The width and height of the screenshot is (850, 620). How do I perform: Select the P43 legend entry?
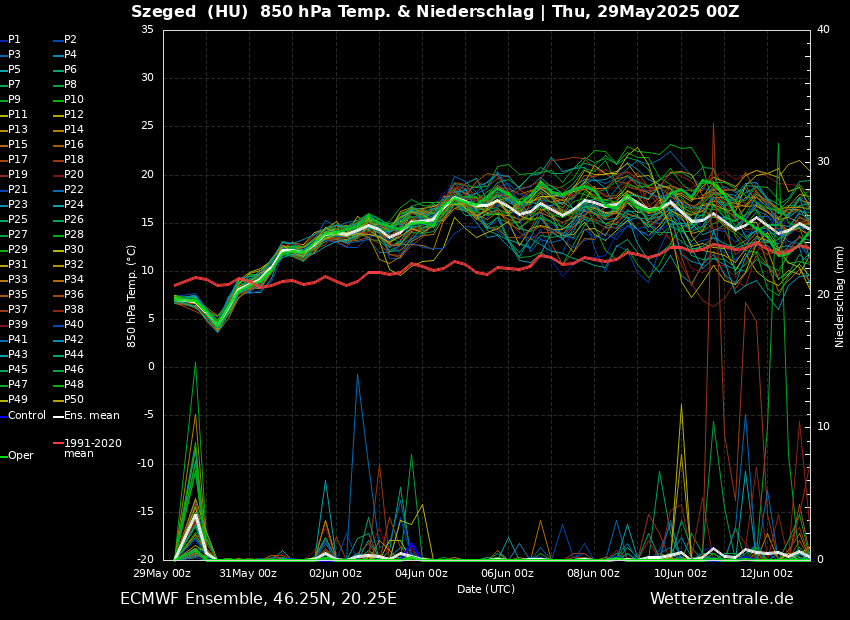(x=18, y=355)
